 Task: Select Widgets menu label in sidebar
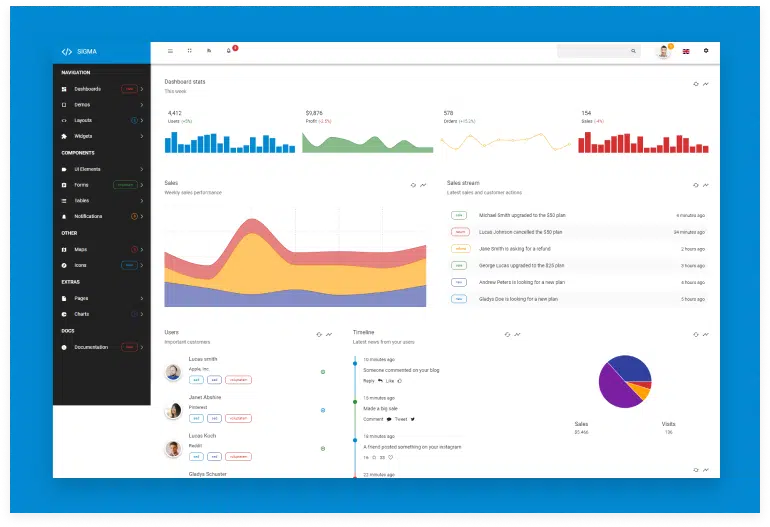pos(83,136)
